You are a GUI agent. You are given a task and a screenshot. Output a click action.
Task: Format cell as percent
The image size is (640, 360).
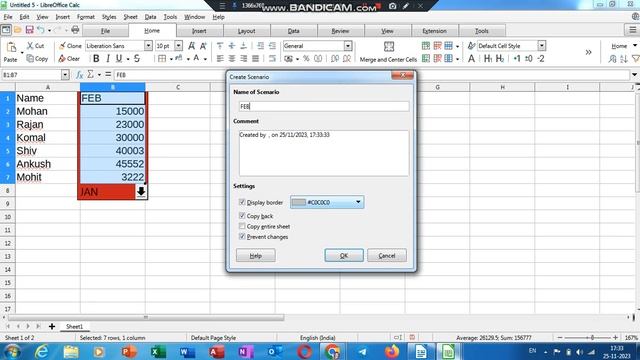(306, 59)
